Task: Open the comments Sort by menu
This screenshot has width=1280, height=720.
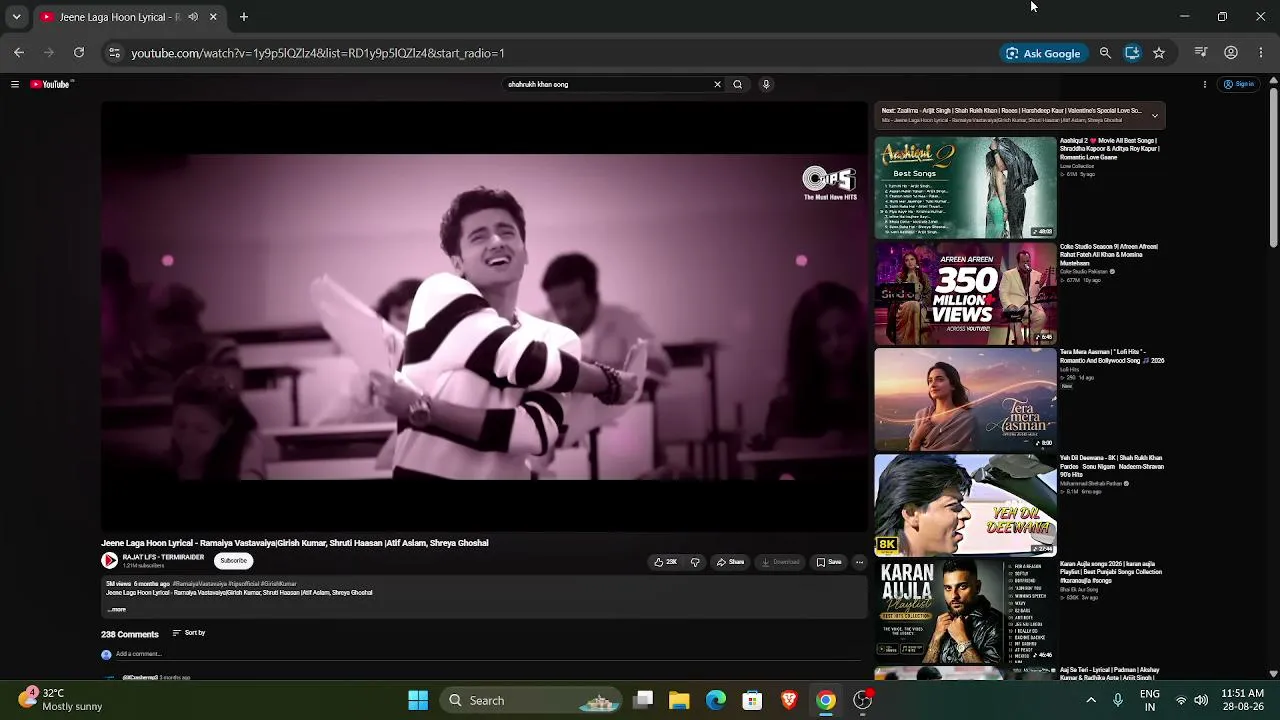Action: click(189, 633)
